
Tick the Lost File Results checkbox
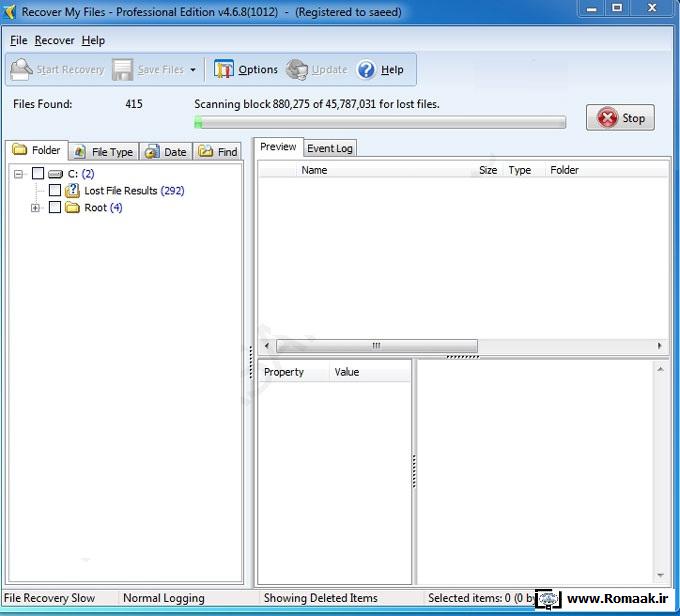pyautogui.click(x=55, y=190)
